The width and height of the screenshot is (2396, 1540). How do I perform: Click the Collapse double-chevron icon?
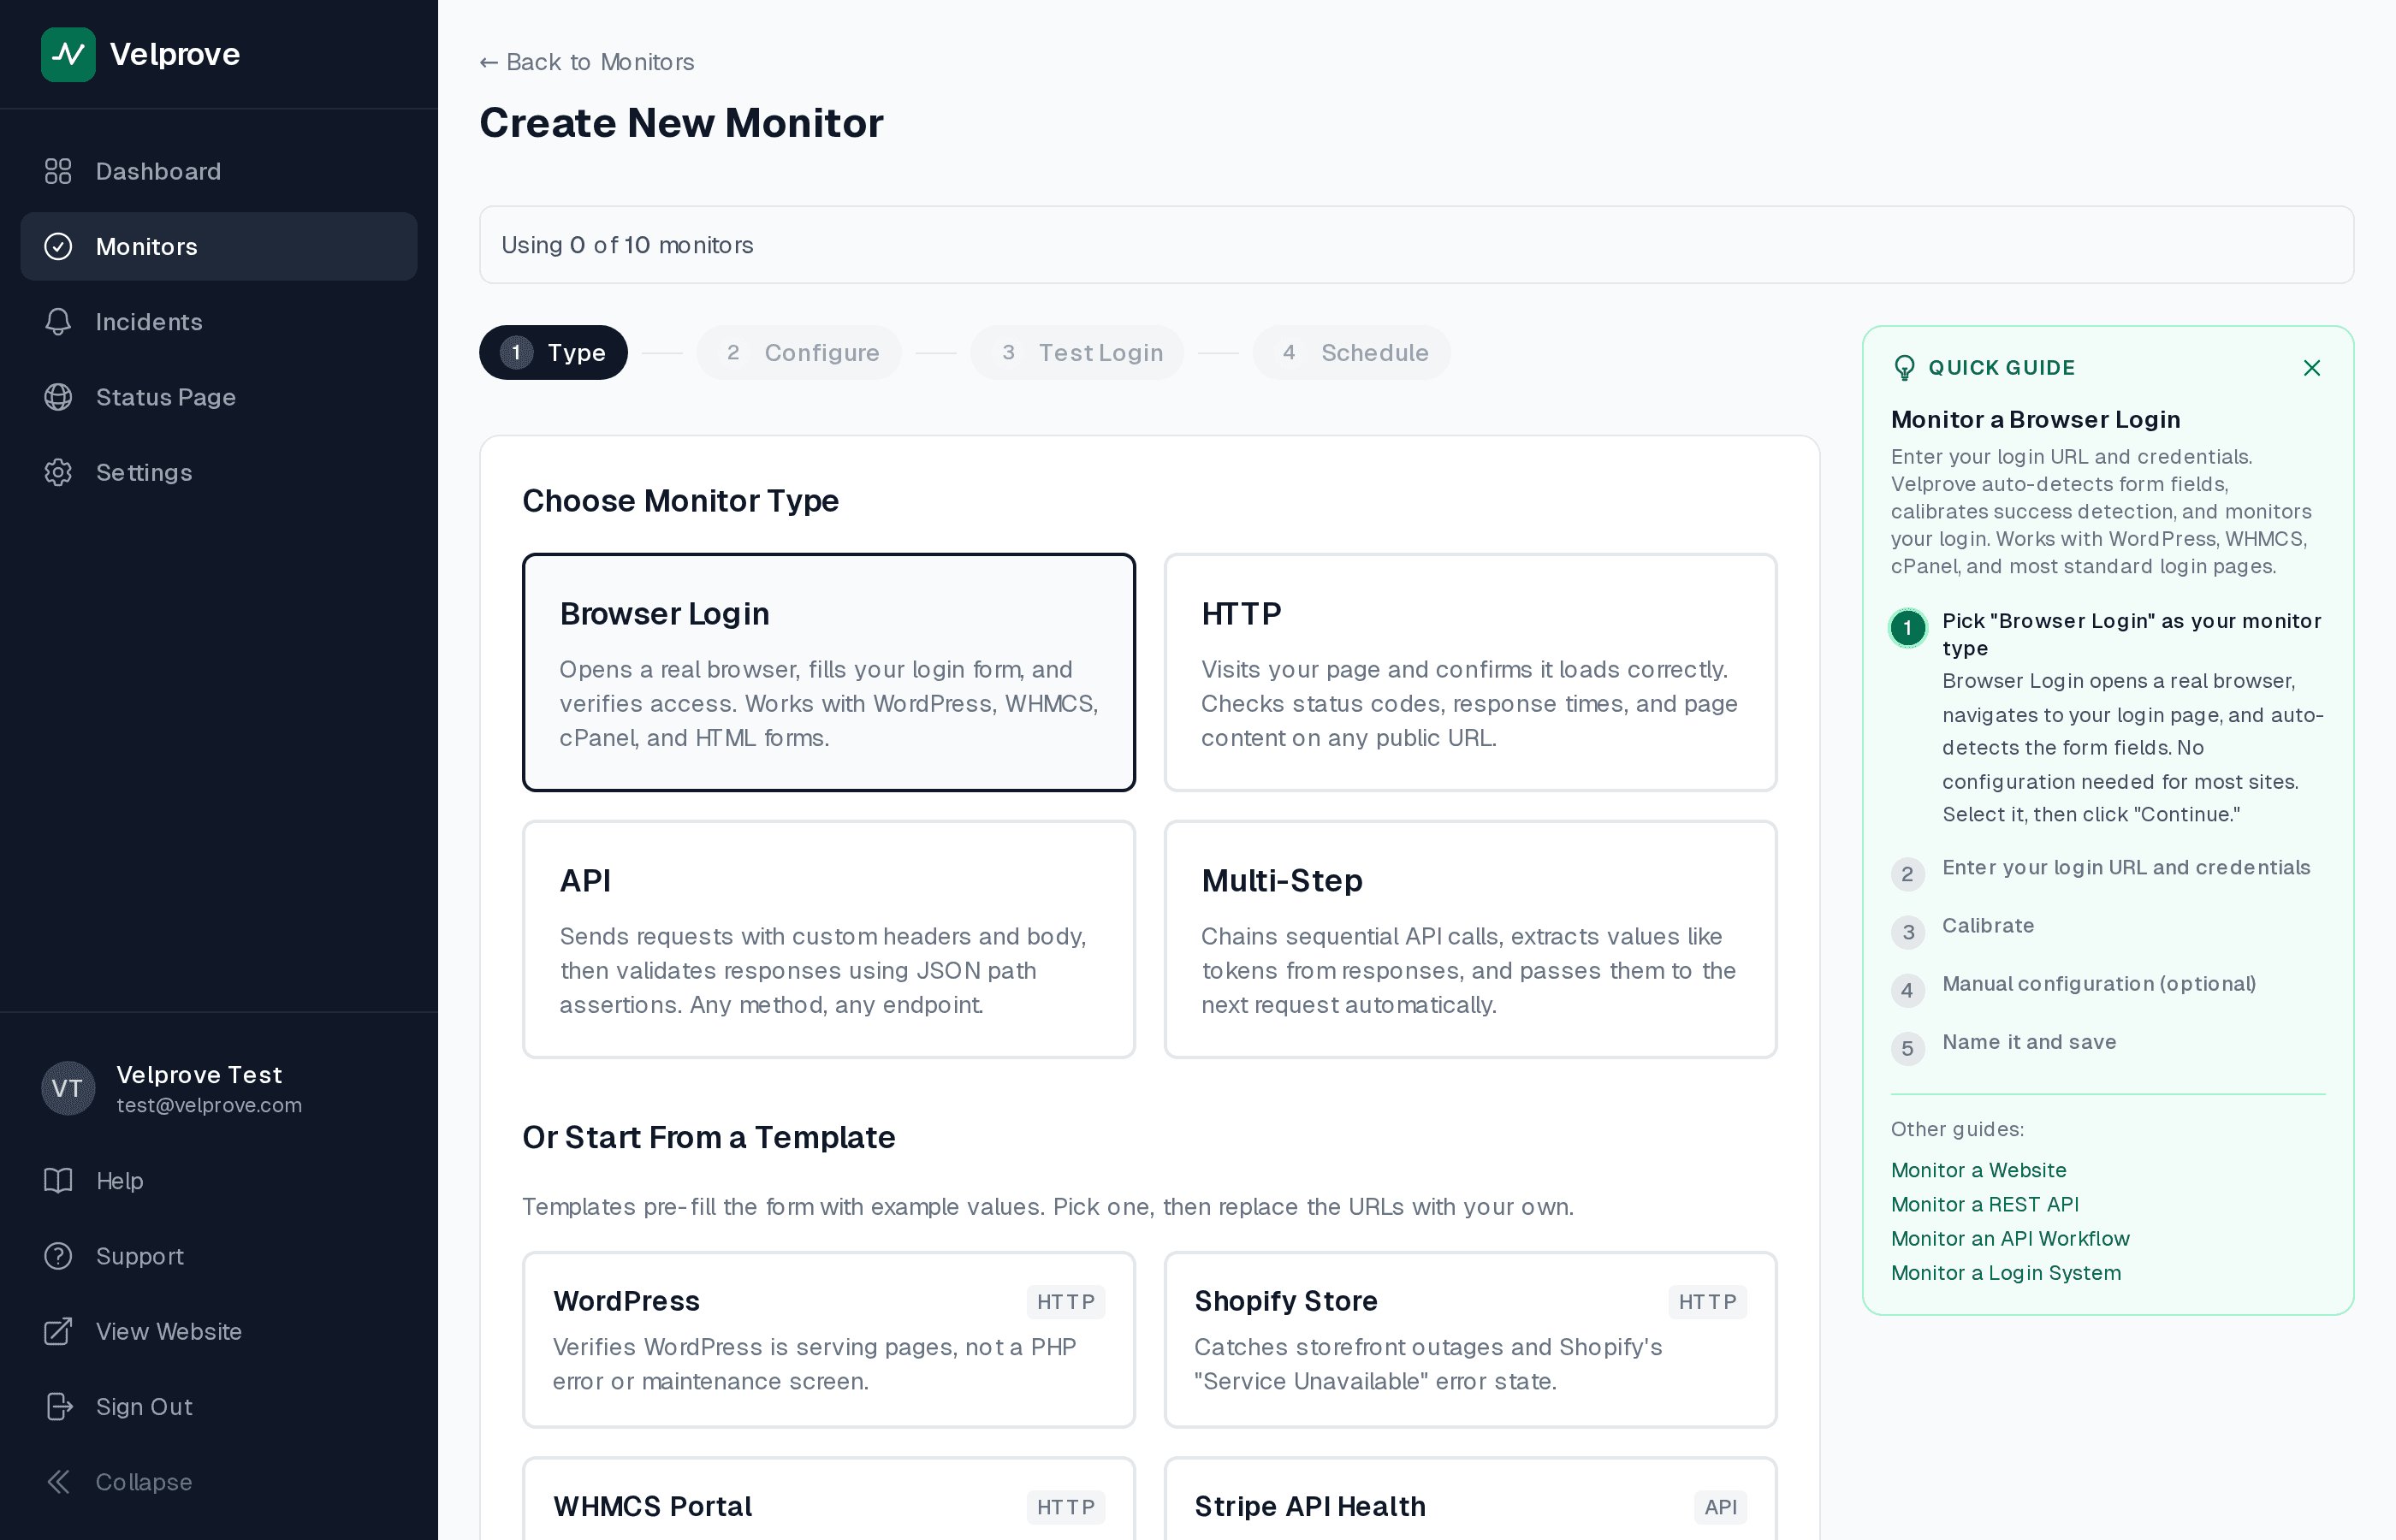[58, 1481]
